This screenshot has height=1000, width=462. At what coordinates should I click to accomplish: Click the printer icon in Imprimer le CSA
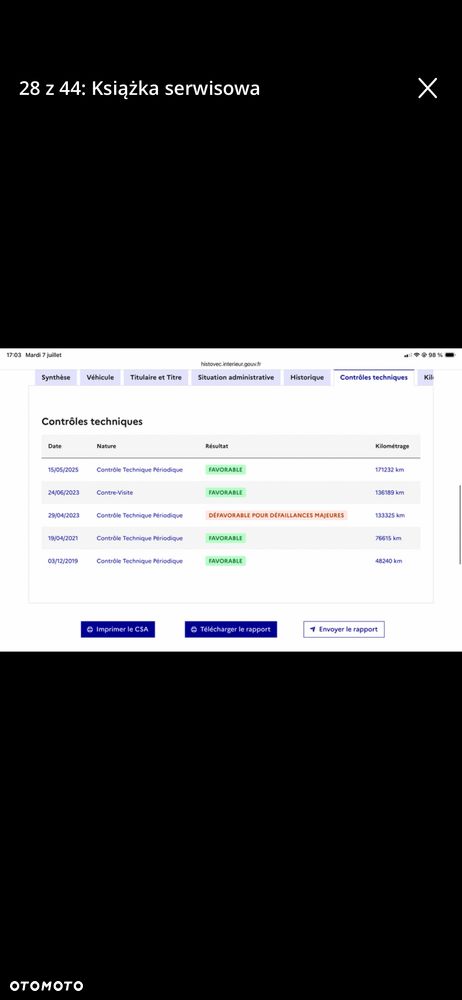point(90,629)
